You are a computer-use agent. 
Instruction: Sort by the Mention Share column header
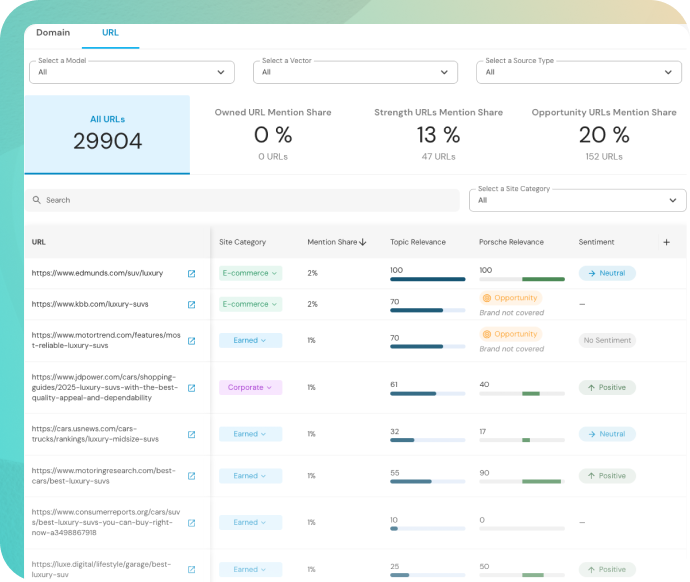click(x=332, y=242)
